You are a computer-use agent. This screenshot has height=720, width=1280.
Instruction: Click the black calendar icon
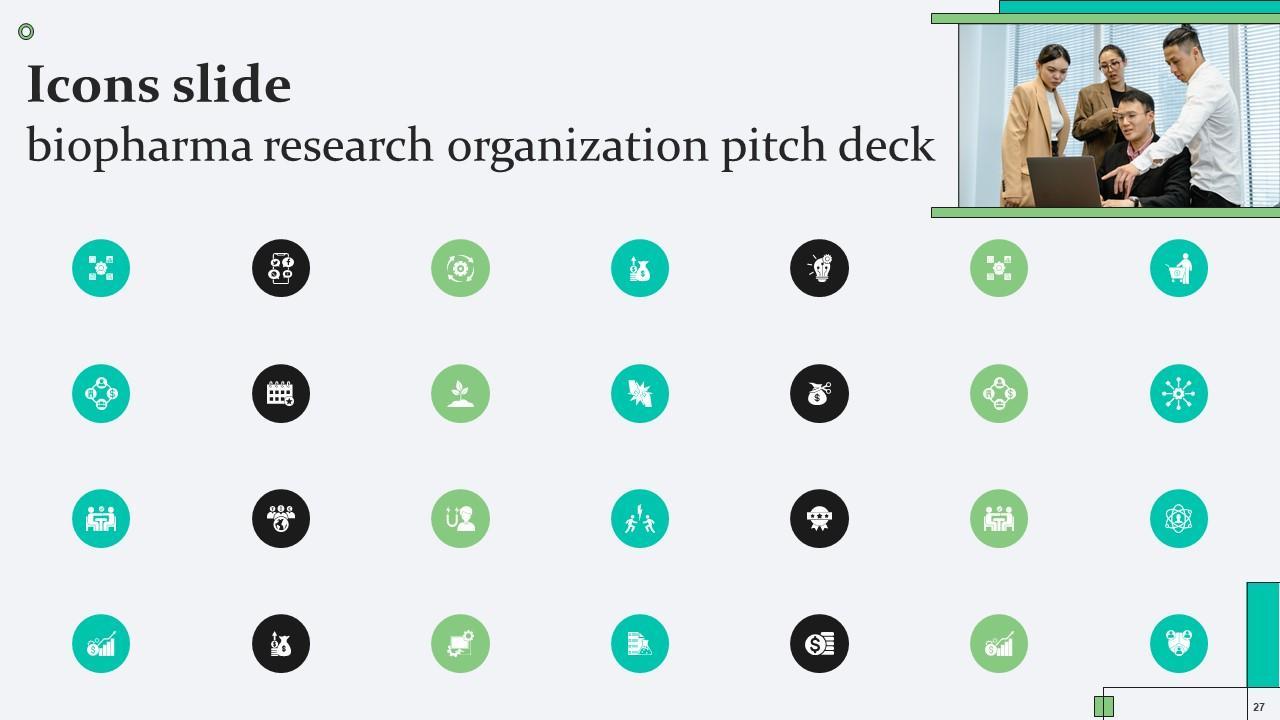coord(281,393)
